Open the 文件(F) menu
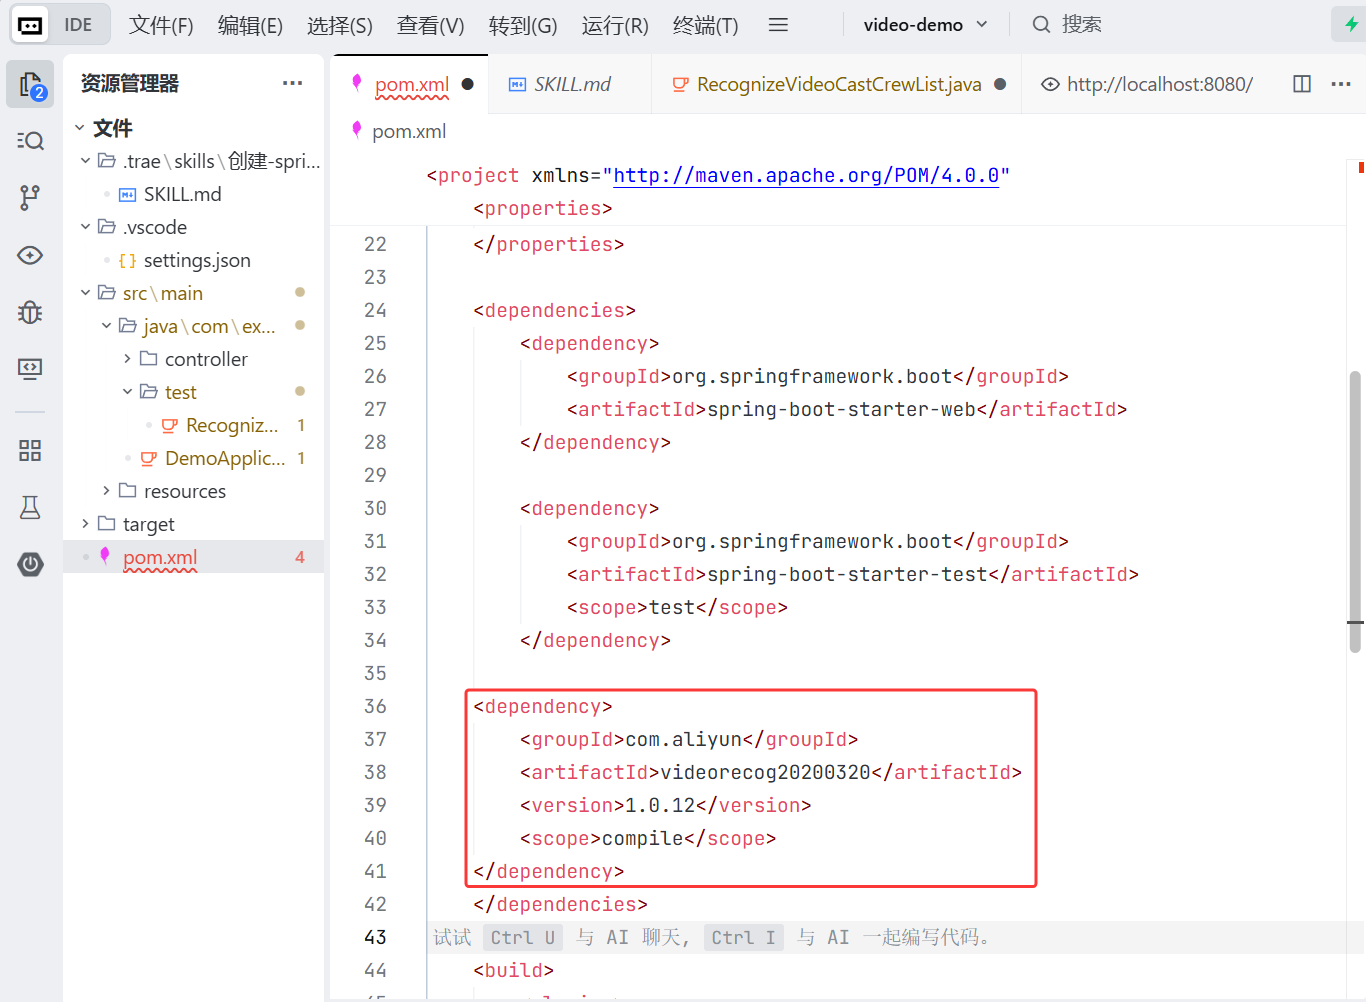Image resolution: width=1366 pixels, height=1002 pixels. click(161, 25)
